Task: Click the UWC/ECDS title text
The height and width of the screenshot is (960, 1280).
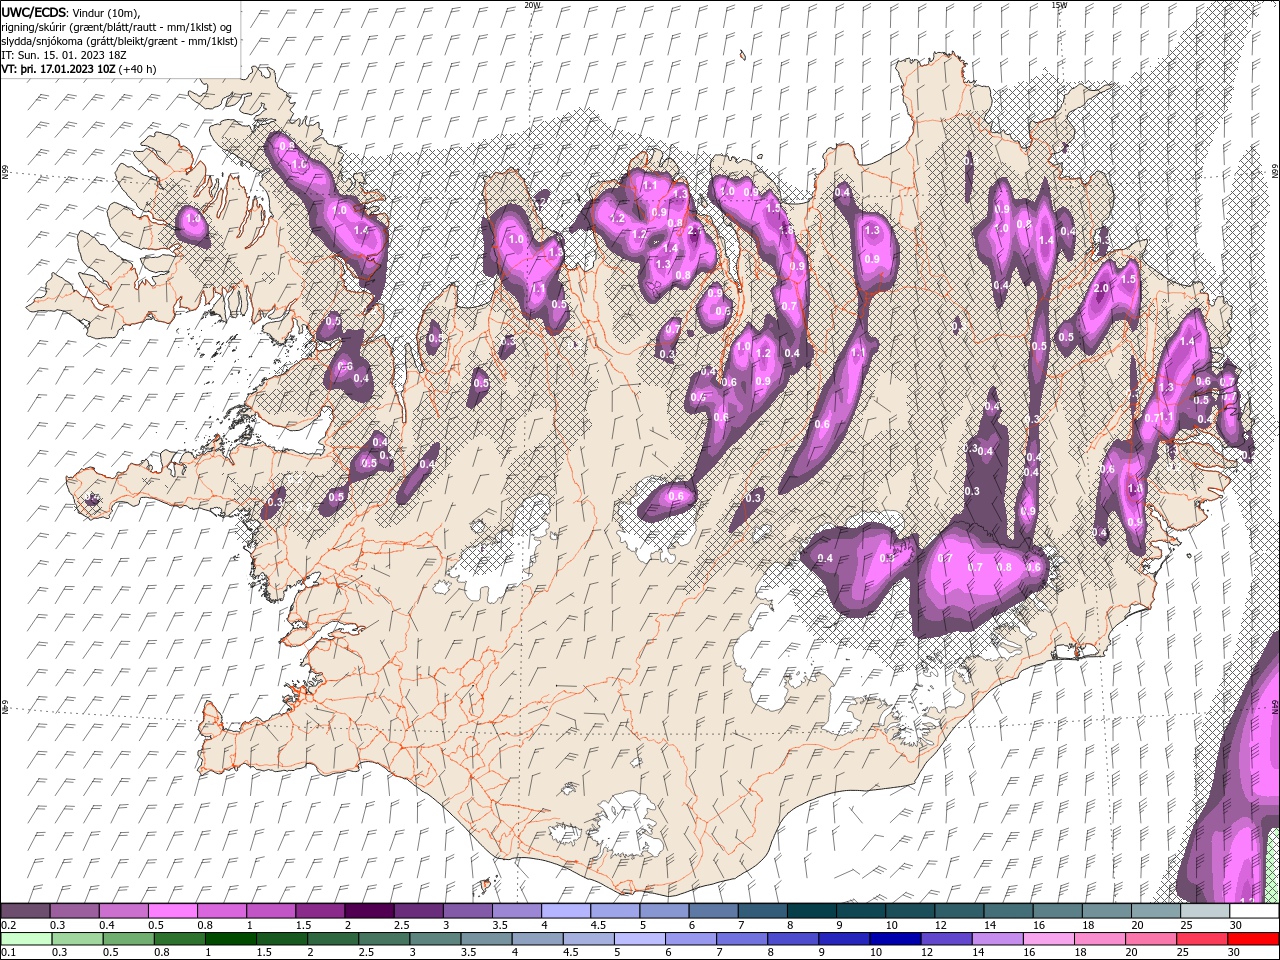Action: tap(33, 12)
